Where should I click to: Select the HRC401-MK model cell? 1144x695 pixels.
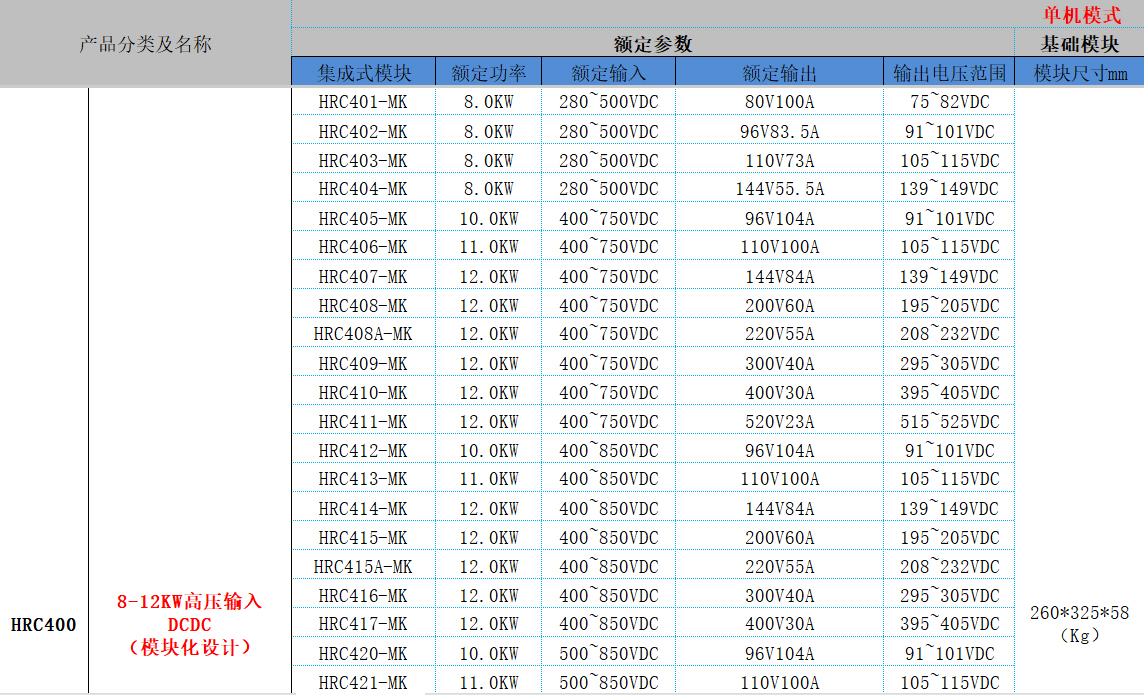point(363,100)
